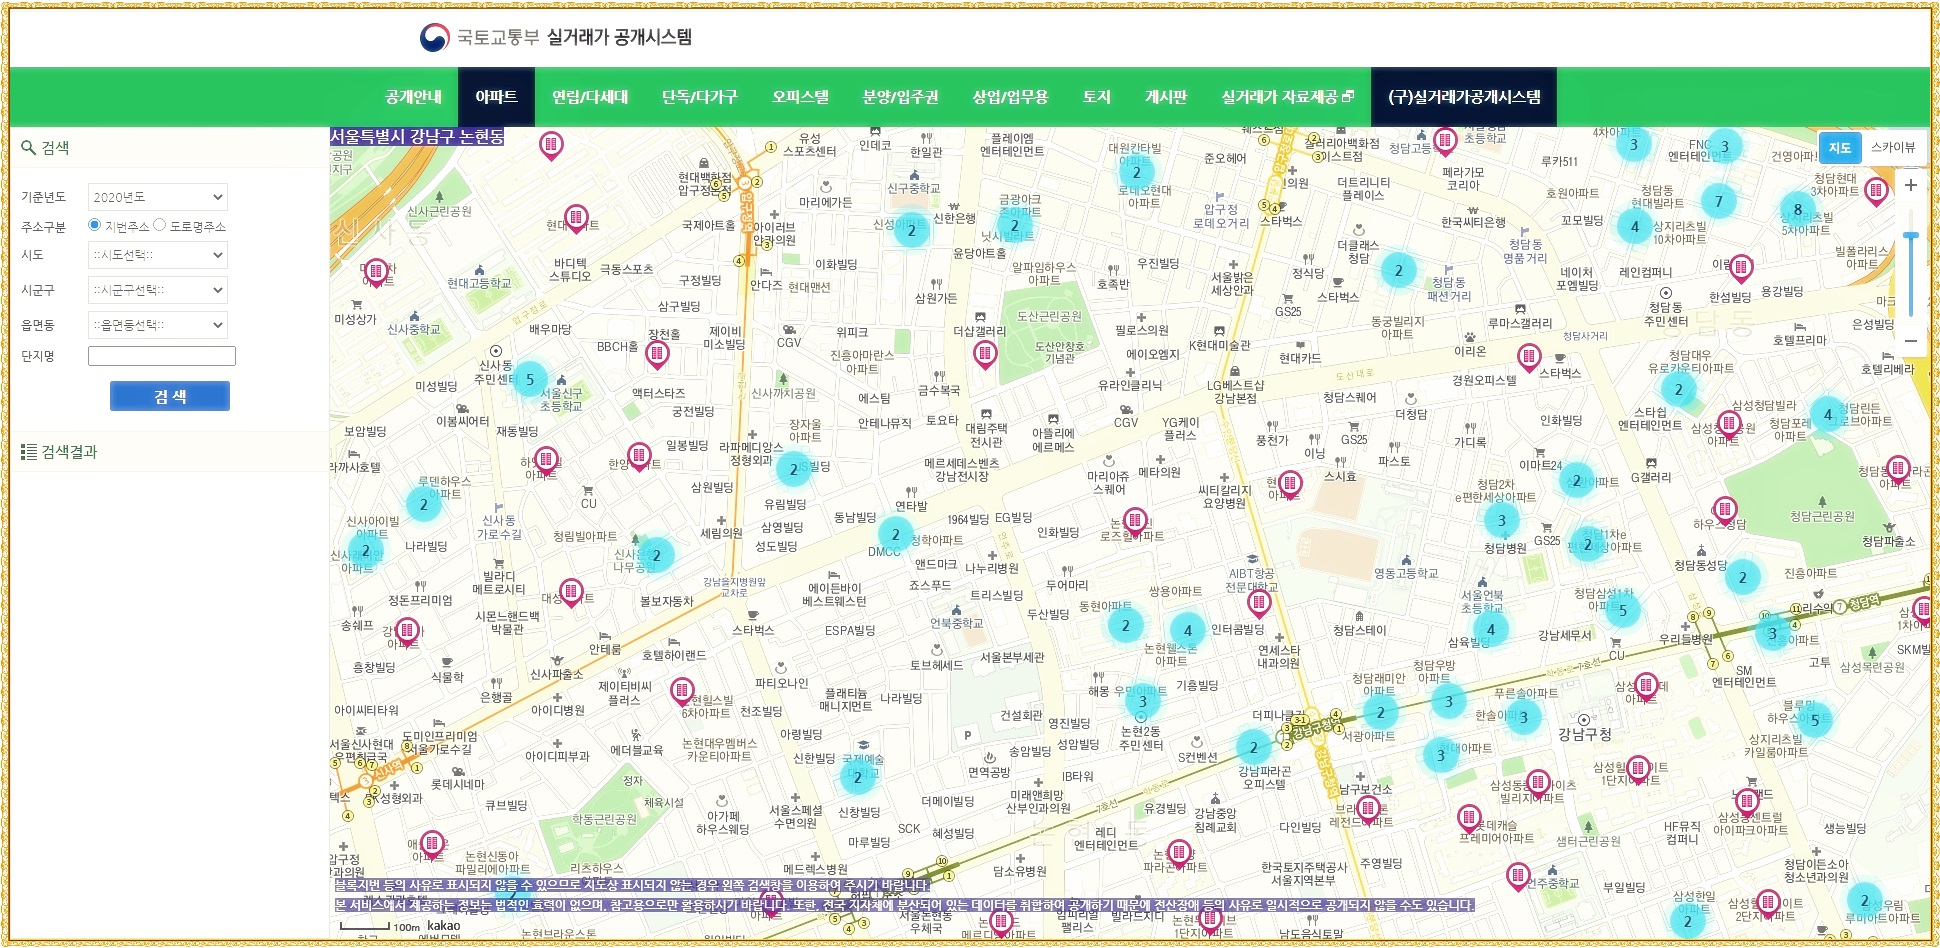
Task: Click apartment pin at 더샵갤러리
Action: pyautogui.click(x=985, y=353)
